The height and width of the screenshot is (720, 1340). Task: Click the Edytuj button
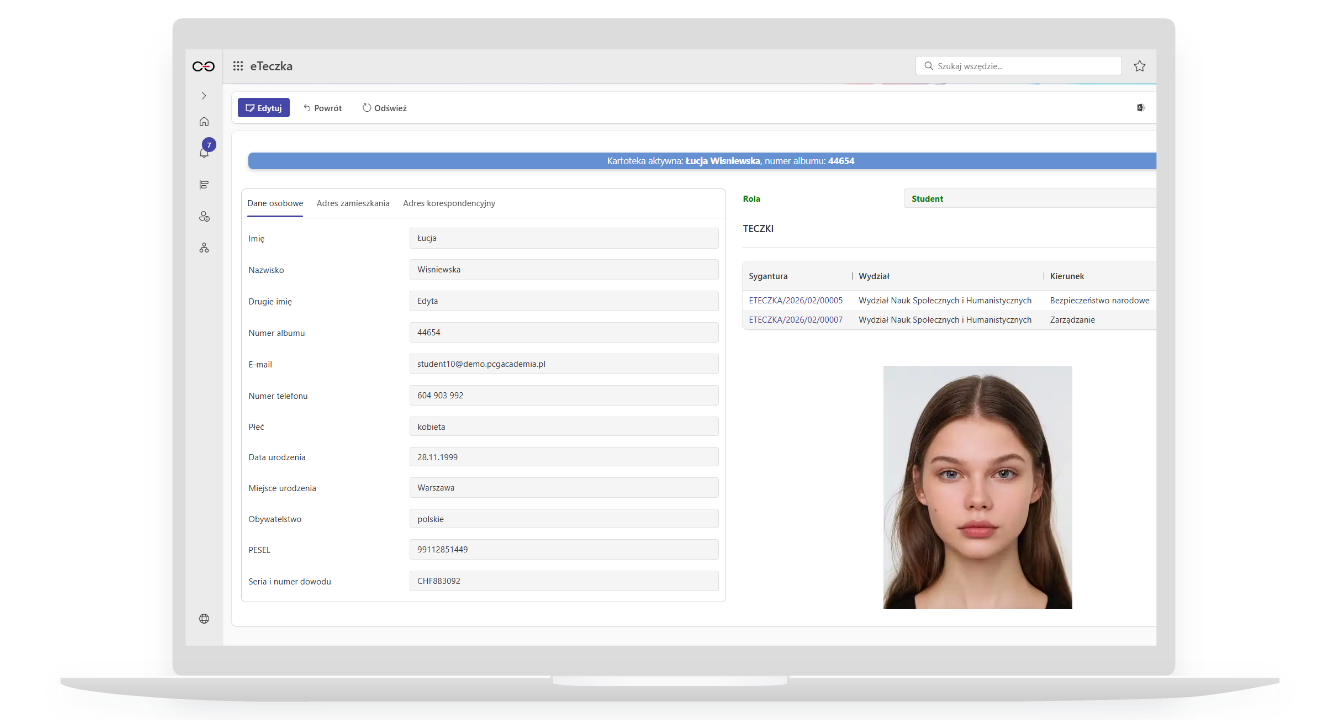[263, 108]
